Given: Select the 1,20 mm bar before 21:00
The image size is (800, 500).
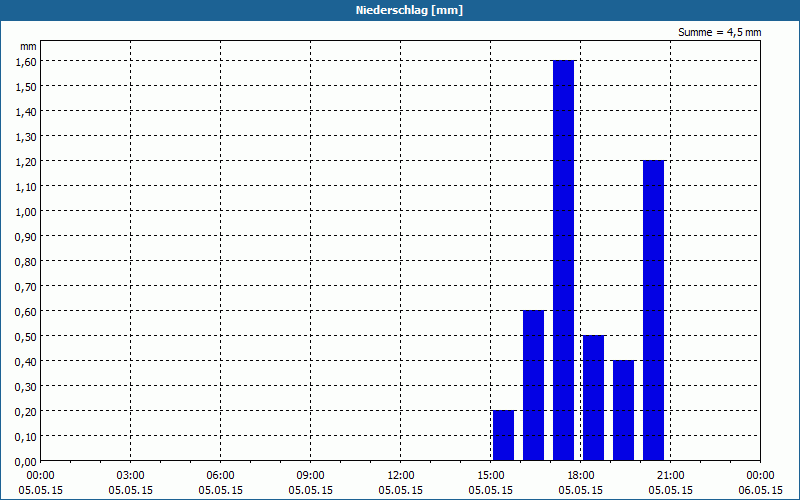Looking at the screenshot, I should (x=654, y=310).
